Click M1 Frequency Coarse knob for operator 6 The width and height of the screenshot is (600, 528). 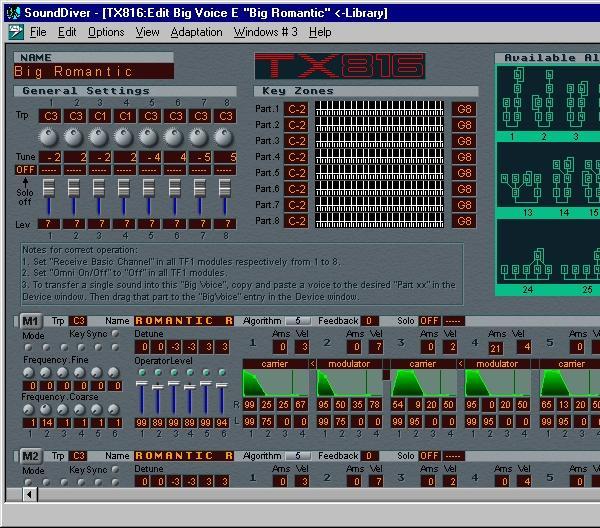click(113, 410)
